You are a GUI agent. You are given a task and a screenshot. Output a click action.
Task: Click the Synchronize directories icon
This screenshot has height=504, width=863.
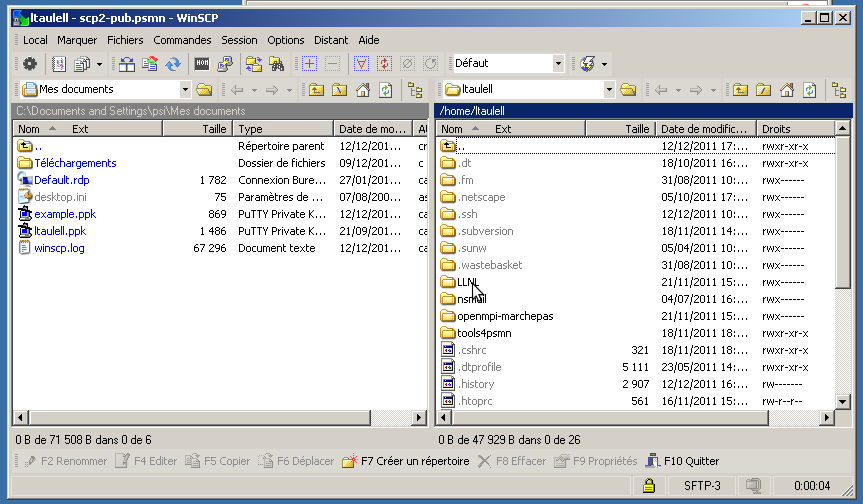150,64
